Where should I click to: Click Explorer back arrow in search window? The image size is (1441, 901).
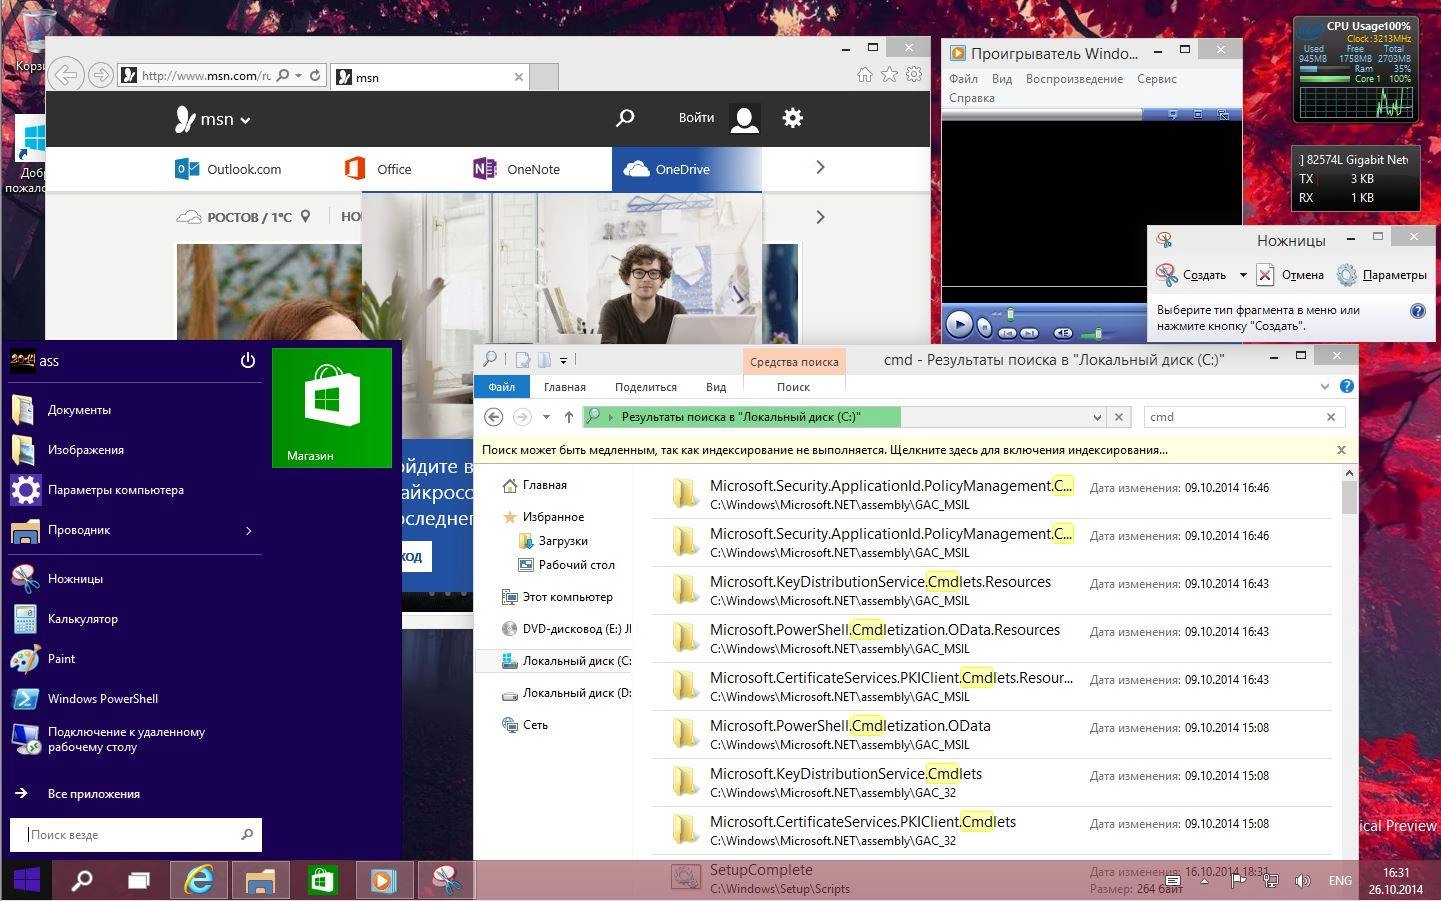point(493,417)
